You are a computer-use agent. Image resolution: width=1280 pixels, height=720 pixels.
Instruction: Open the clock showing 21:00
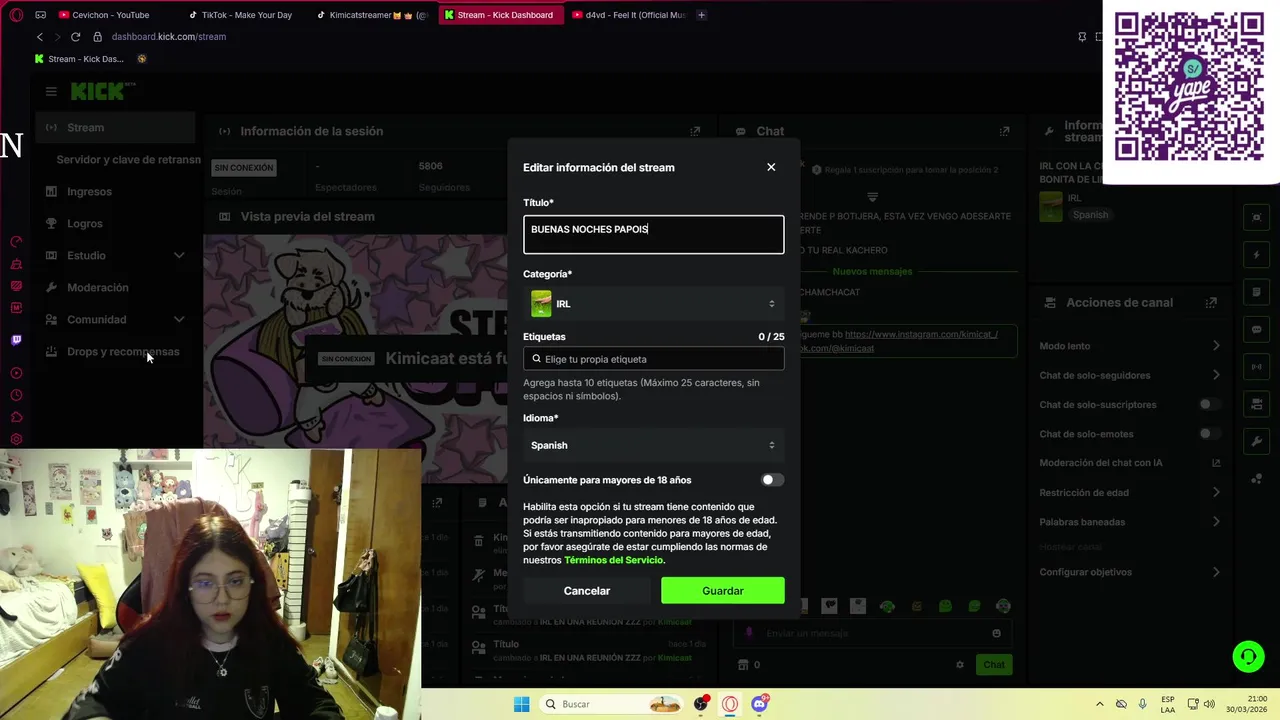point(1248,704)
